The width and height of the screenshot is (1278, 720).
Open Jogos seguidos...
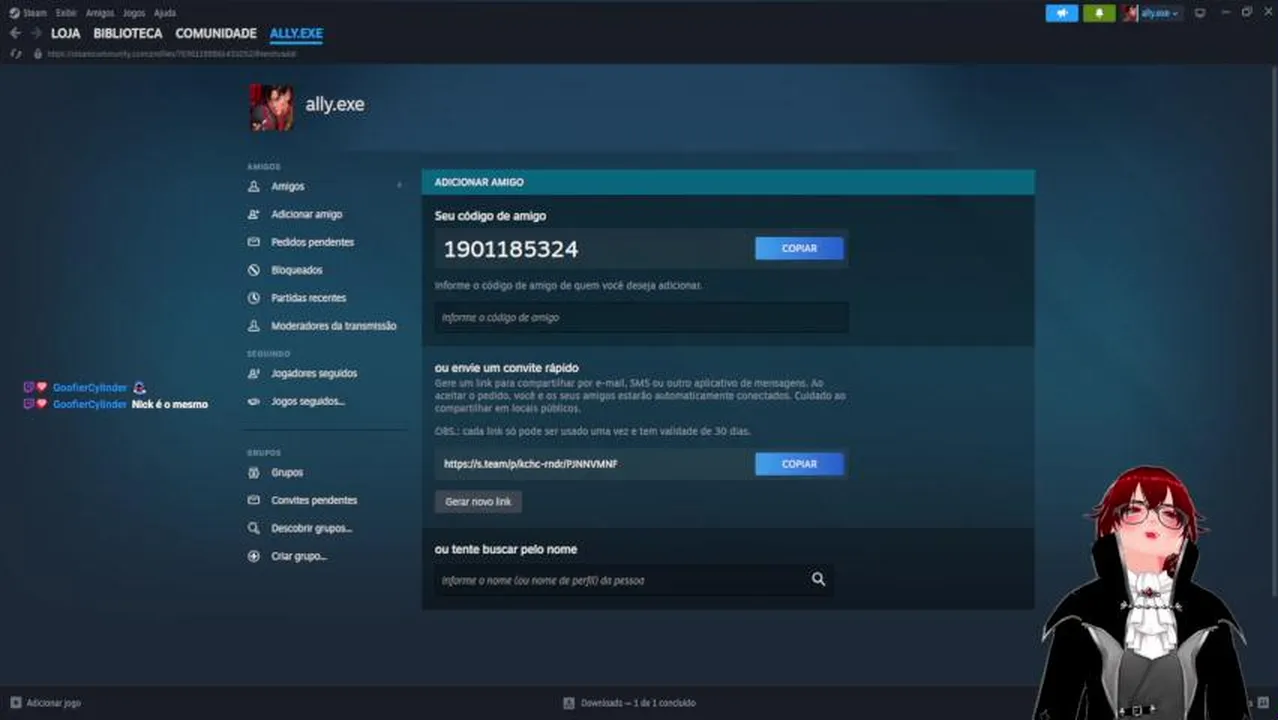pyautogui.click(x=308, y=401)
